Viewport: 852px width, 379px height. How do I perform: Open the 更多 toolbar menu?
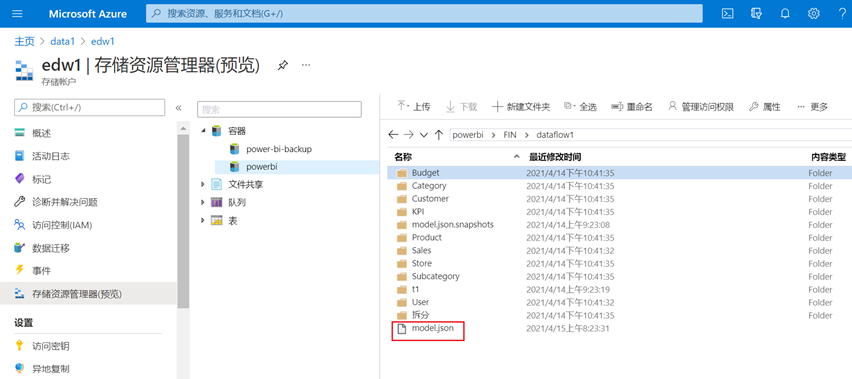[812, 107]
